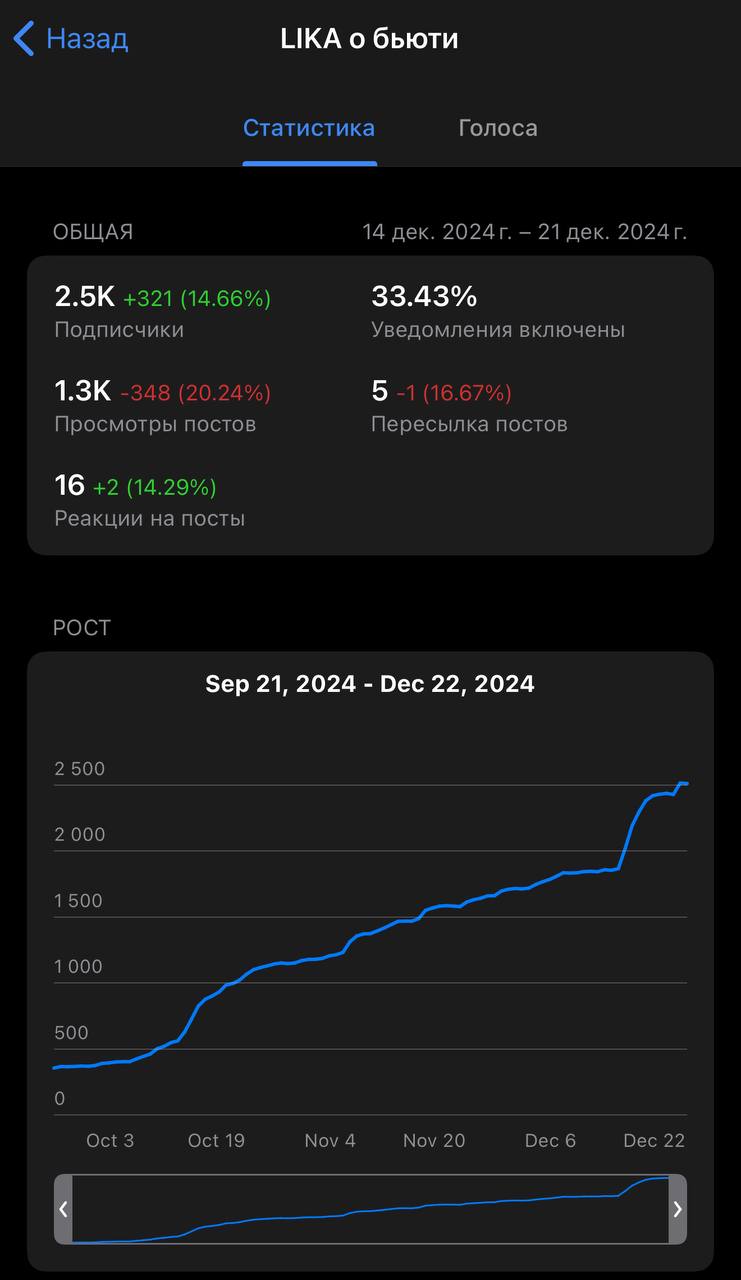Image resolution: width=741 pixels, height=1280 pixels.
Task: Click the "Назад" back label
Action: point(87,40)
